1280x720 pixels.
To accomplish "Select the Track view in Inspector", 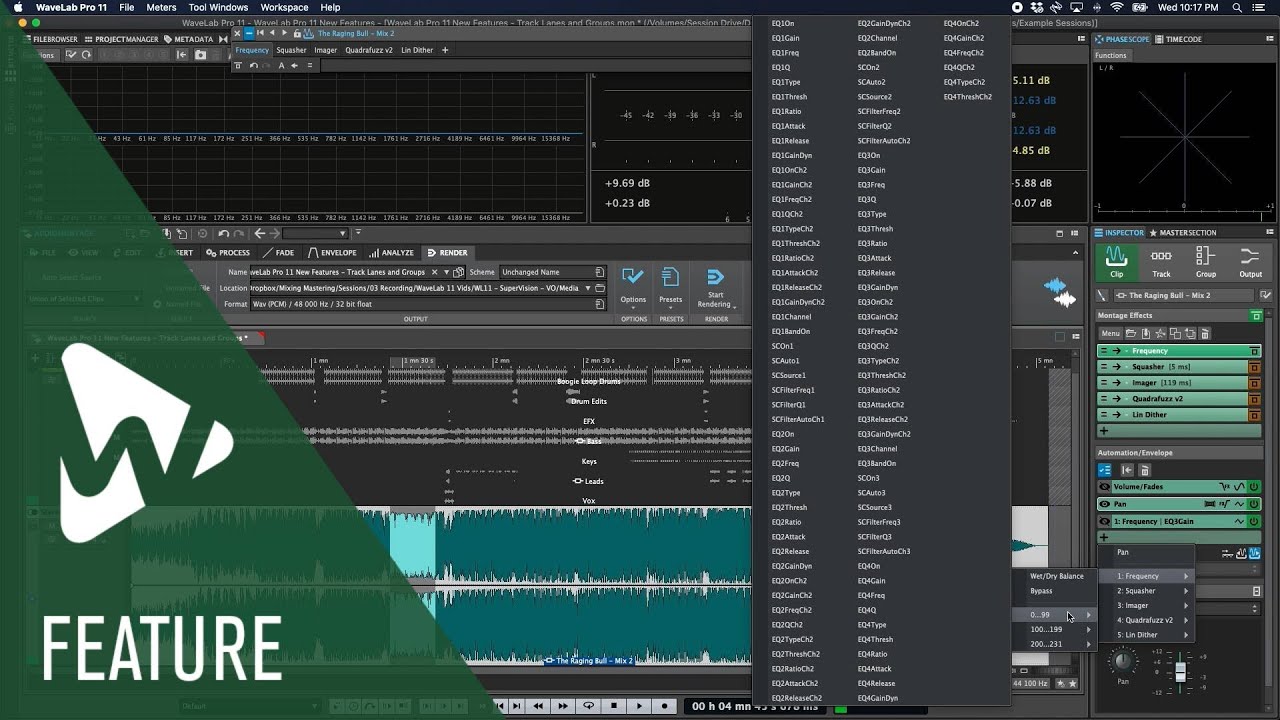I will [1161, 262].
